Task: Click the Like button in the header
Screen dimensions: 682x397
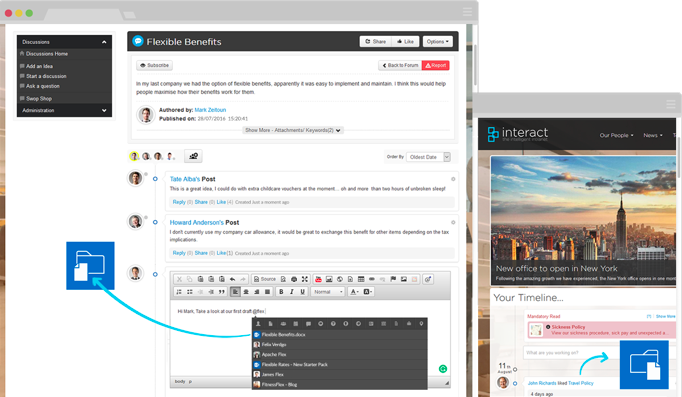Action: point(405,41)
